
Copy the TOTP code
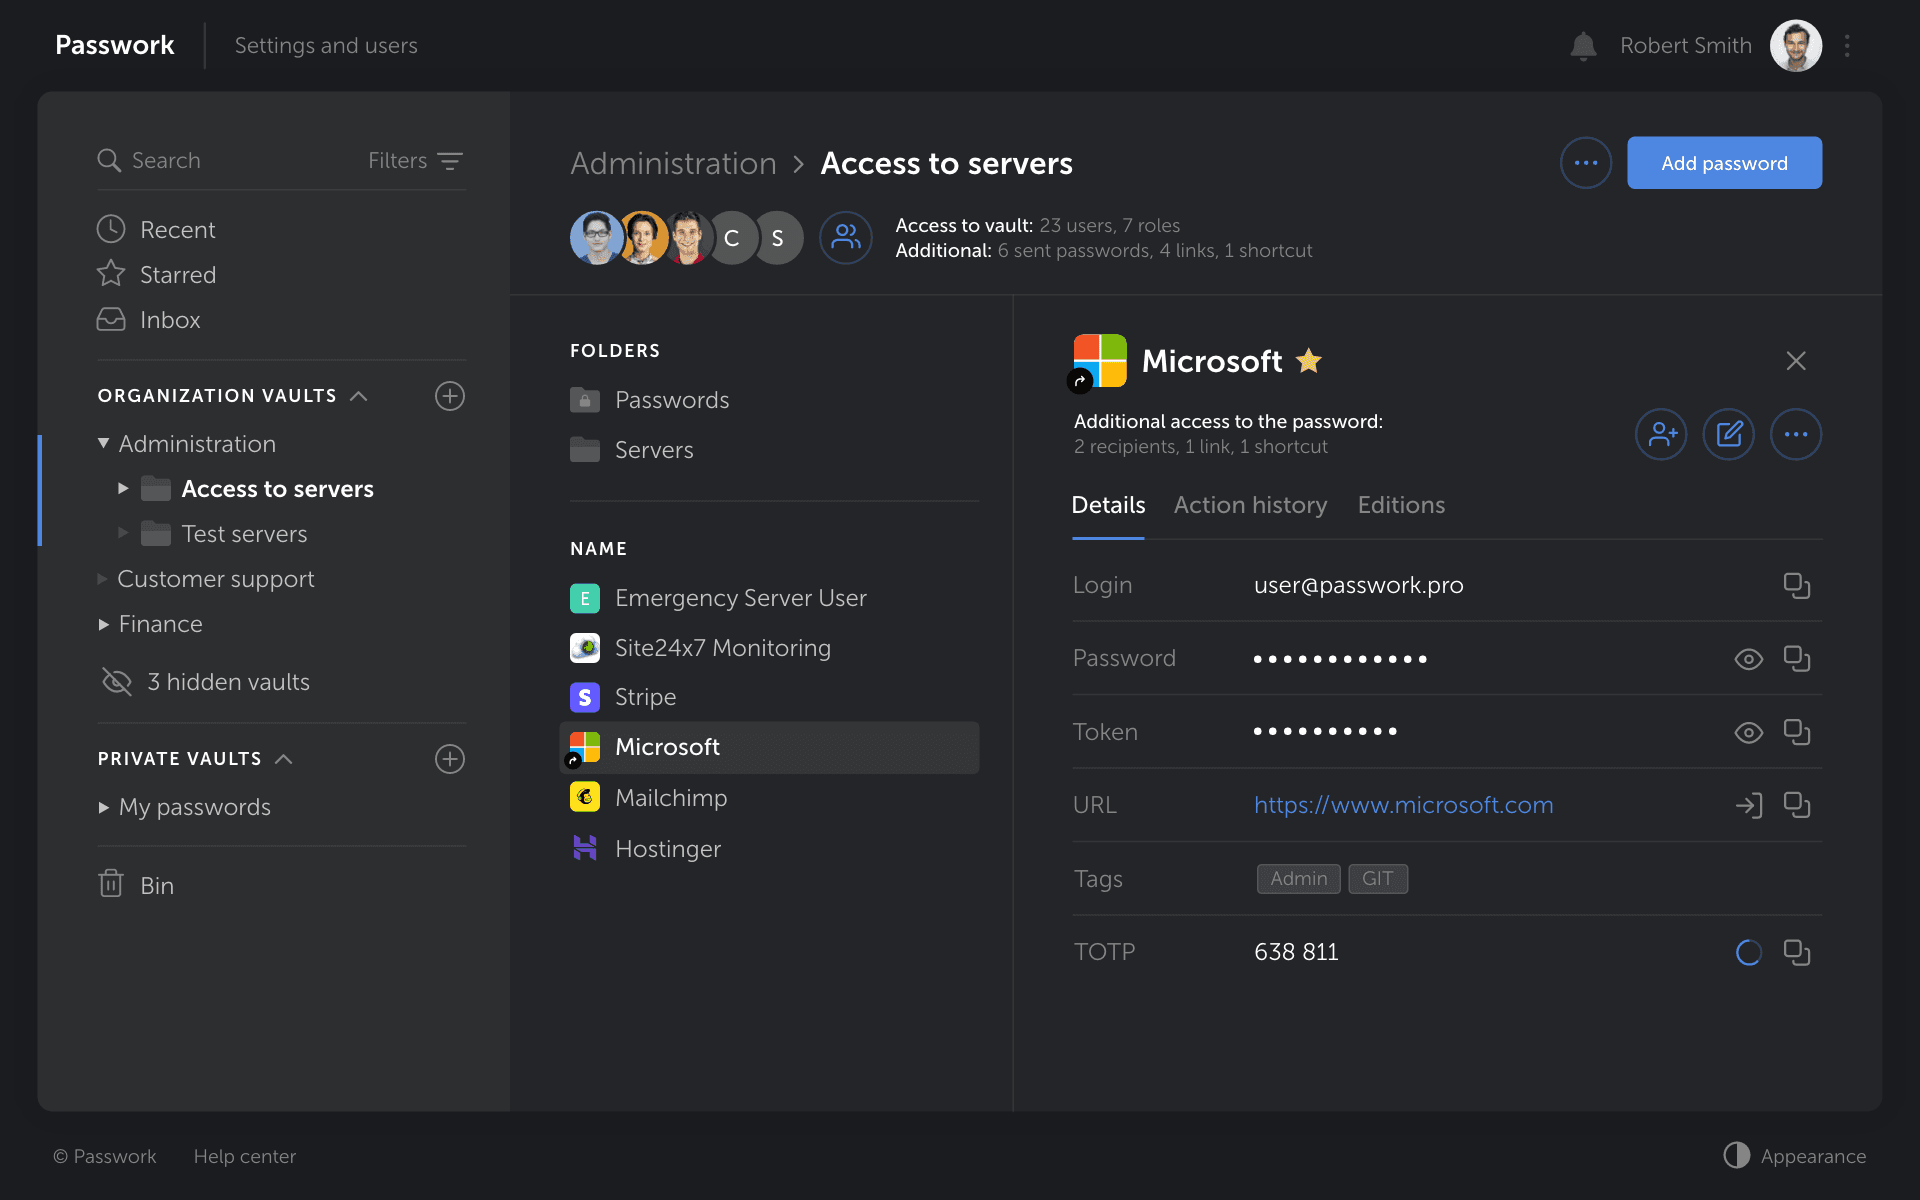point(1797,953)
